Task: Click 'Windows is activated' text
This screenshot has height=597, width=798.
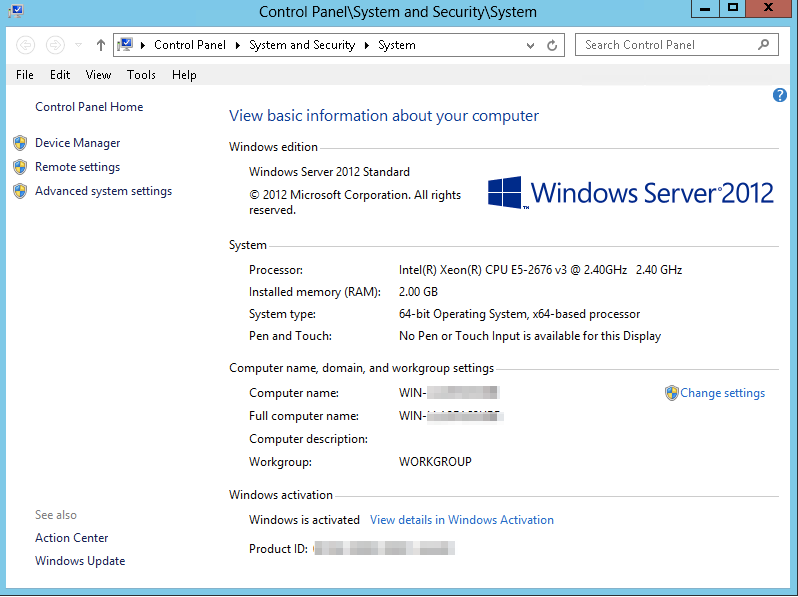Action: click(x=304, y=520)
